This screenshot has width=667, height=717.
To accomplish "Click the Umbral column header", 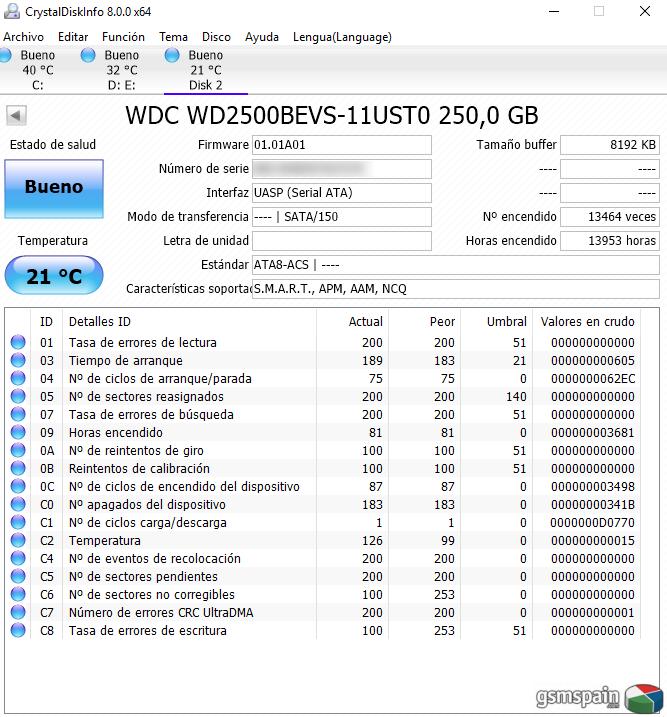I will click(496, 321).
